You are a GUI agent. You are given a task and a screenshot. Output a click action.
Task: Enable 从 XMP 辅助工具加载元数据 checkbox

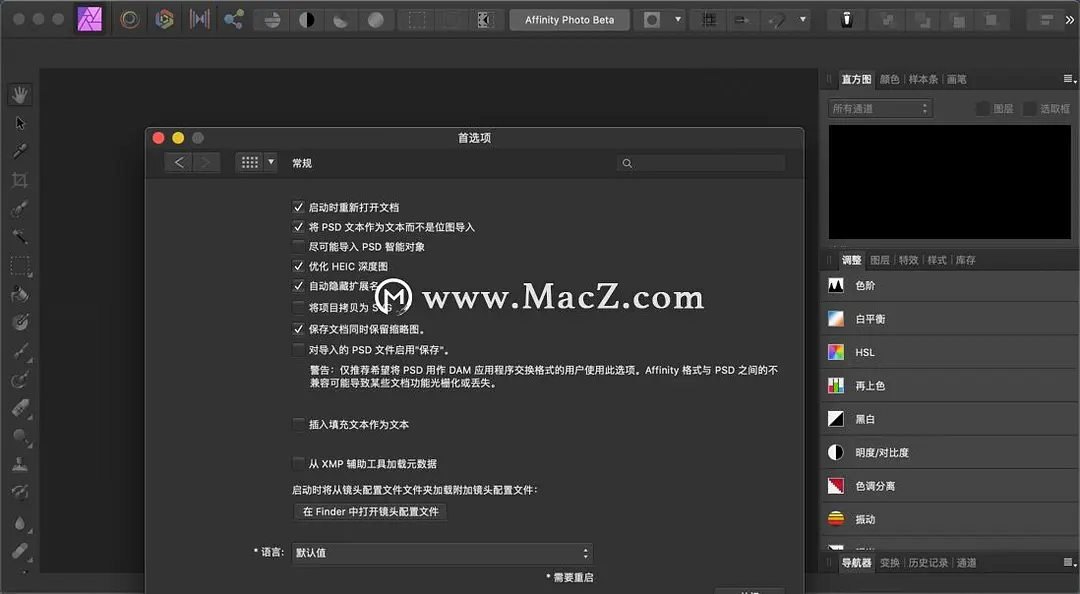pos(298,463)
